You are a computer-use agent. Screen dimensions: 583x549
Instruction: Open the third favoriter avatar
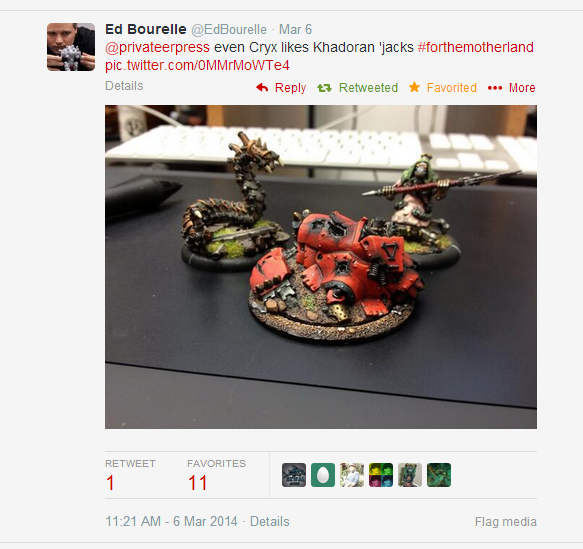tap(352, 475)
